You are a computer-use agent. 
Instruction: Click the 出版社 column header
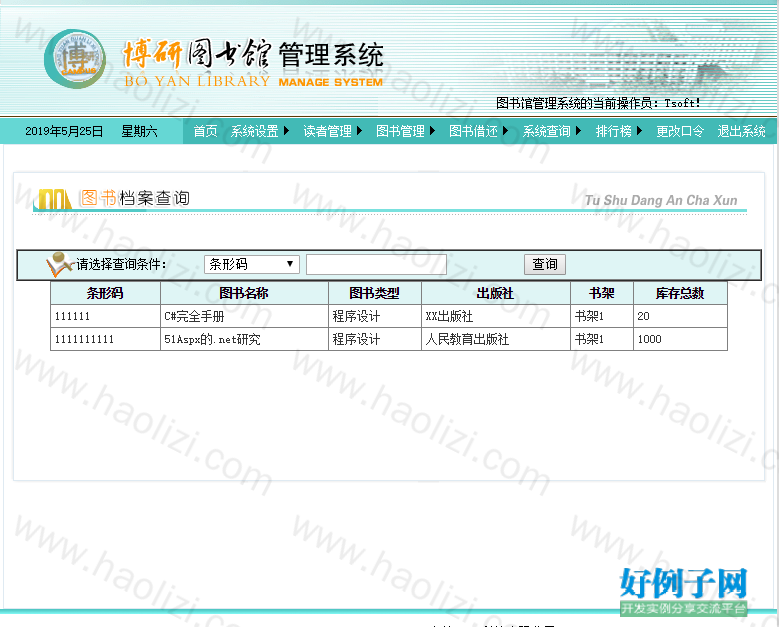(495, 293)
